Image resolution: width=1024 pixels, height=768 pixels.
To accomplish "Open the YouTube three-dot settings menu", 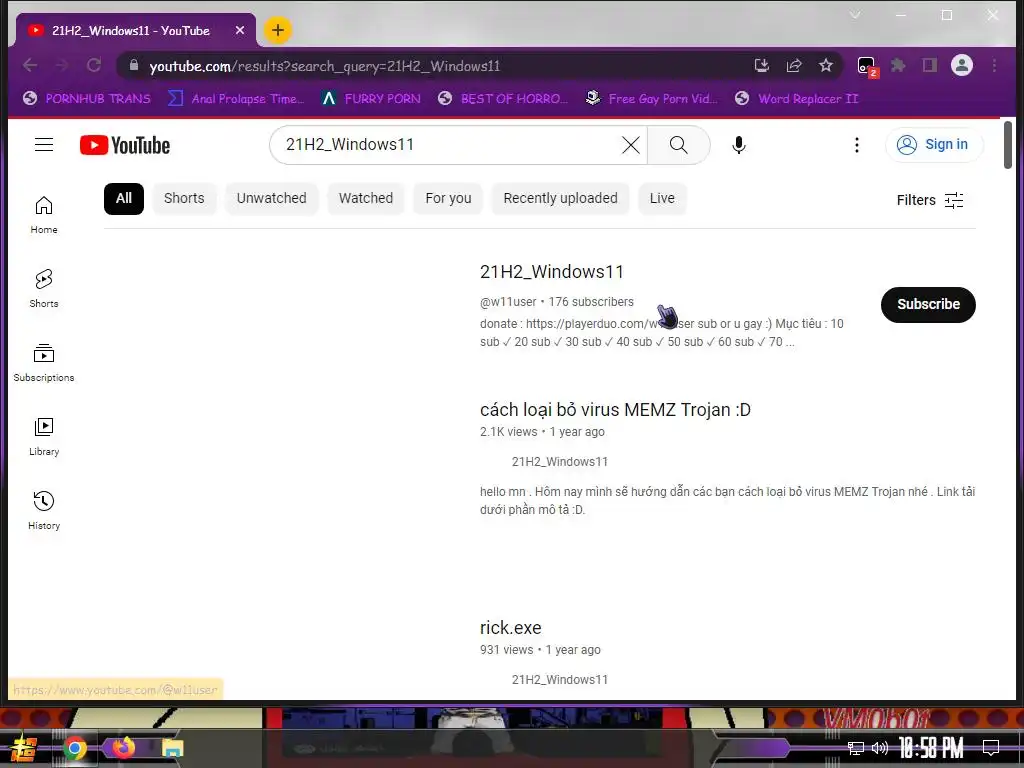I will [x=857, y=145].
